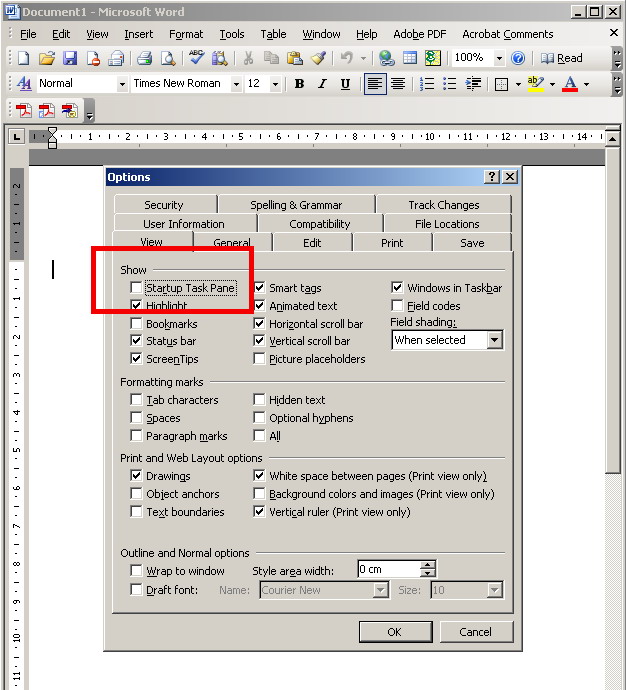Toggle Bold formatting
The height and width of the screenshot is (690, 626).
point(299,84)
